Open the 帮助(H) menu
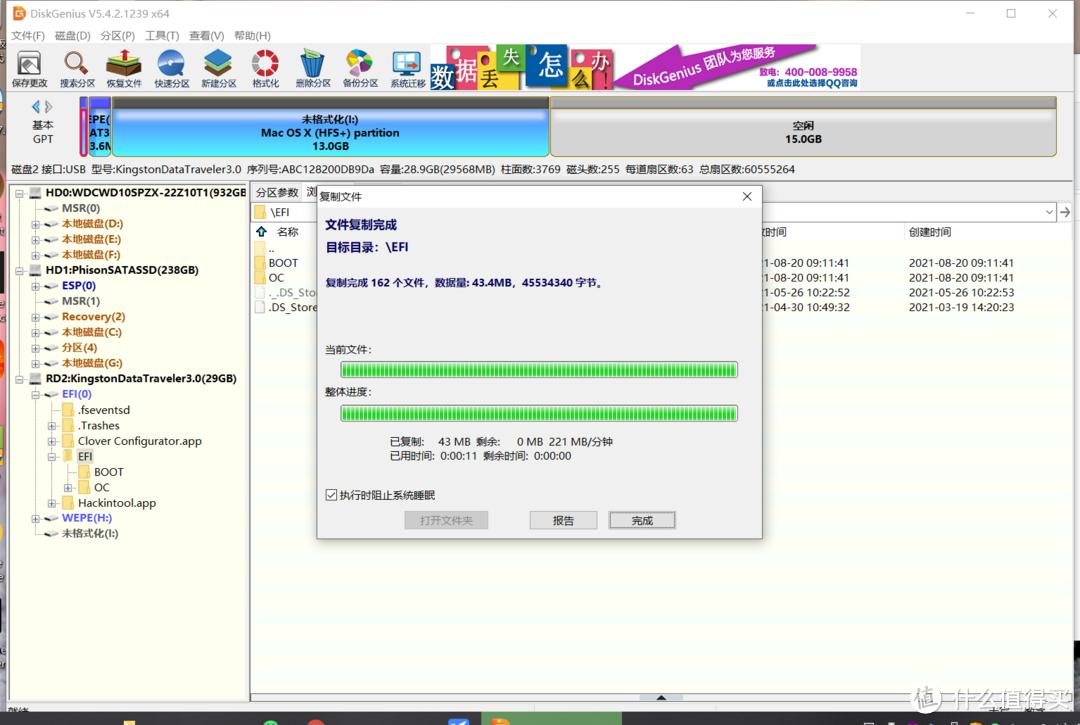This screenshot has width=1080, height=725. [252, 35]
